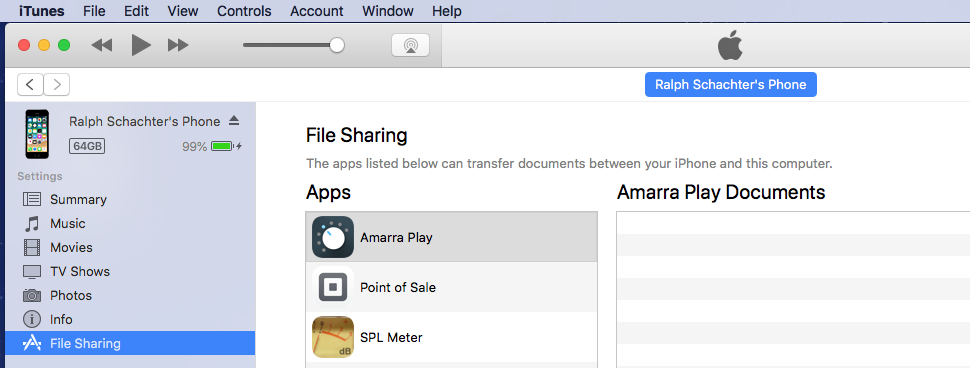
Task: Click the play button
Action: [x=141, y=45]
